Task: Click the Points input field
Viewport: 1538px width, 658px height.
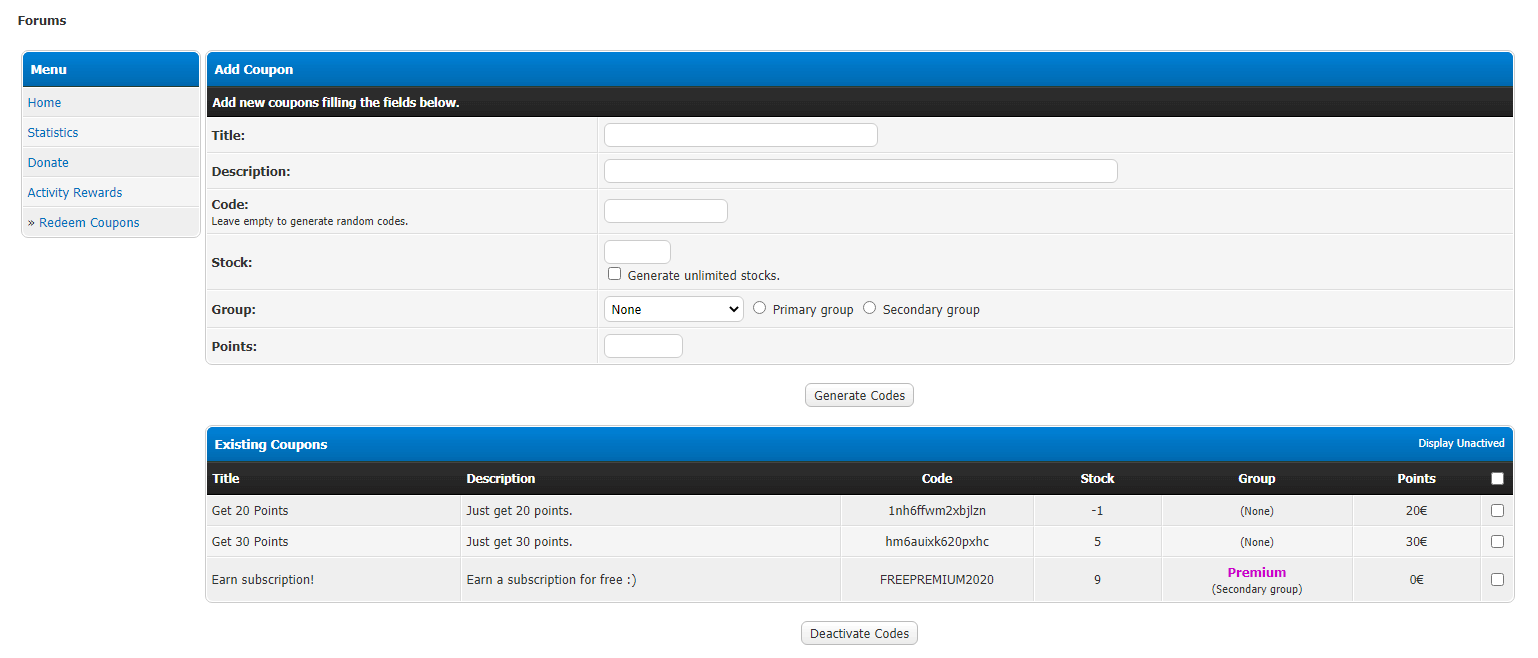Action: tap(643, 346)
